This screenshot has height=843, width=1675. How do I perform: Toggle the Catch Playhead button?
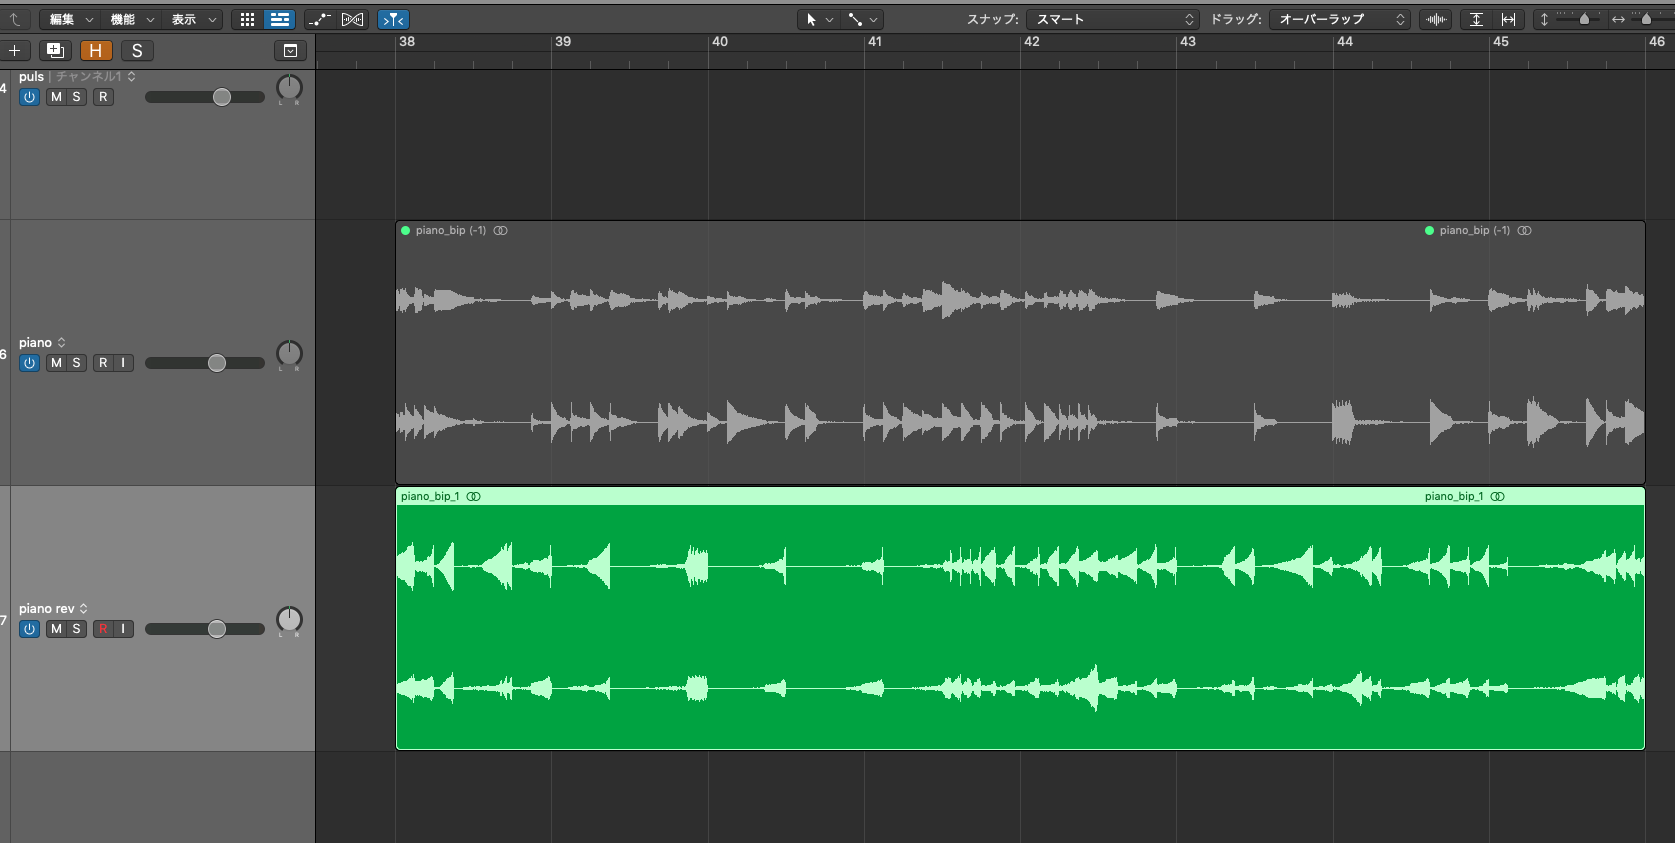[x=394, y=19]
